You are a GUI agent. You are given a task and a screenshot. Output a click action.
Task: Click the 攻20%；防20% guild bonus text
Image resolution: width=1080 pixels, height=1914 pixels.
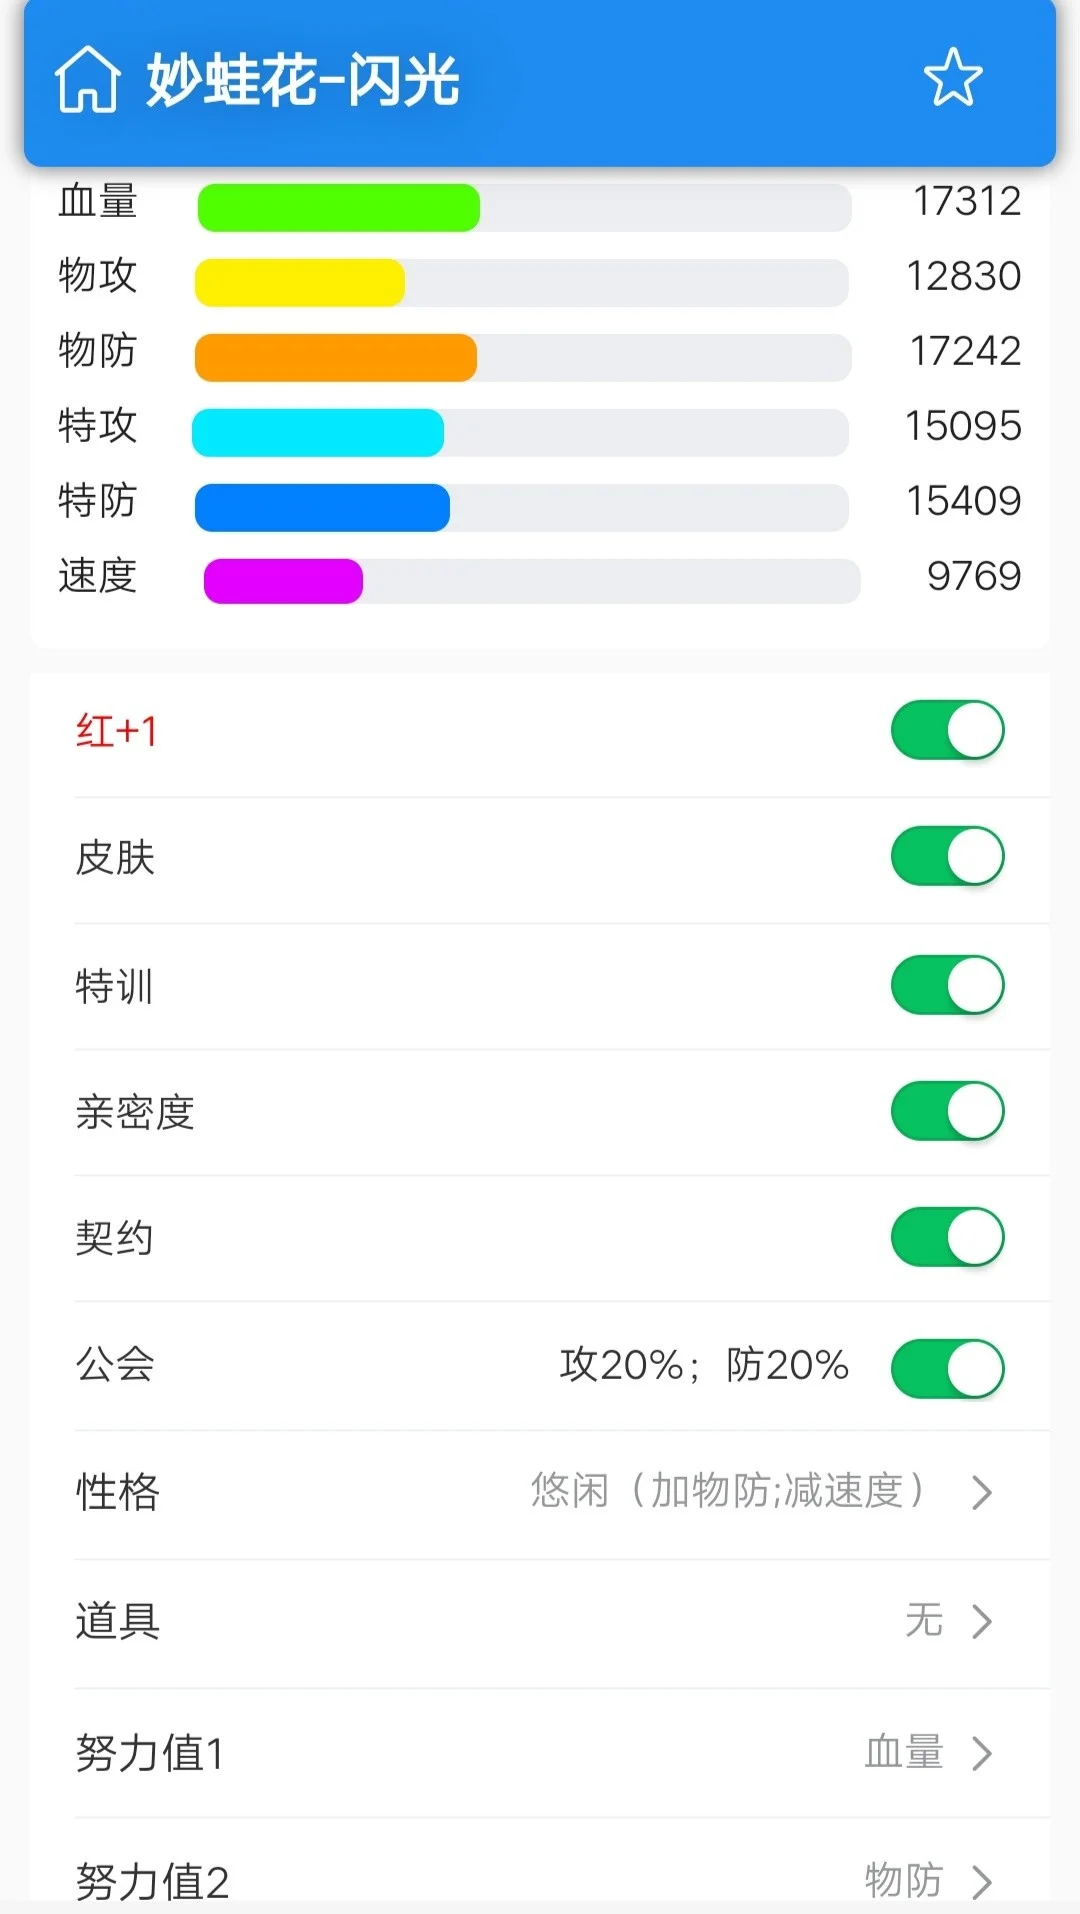(705, 1365)
